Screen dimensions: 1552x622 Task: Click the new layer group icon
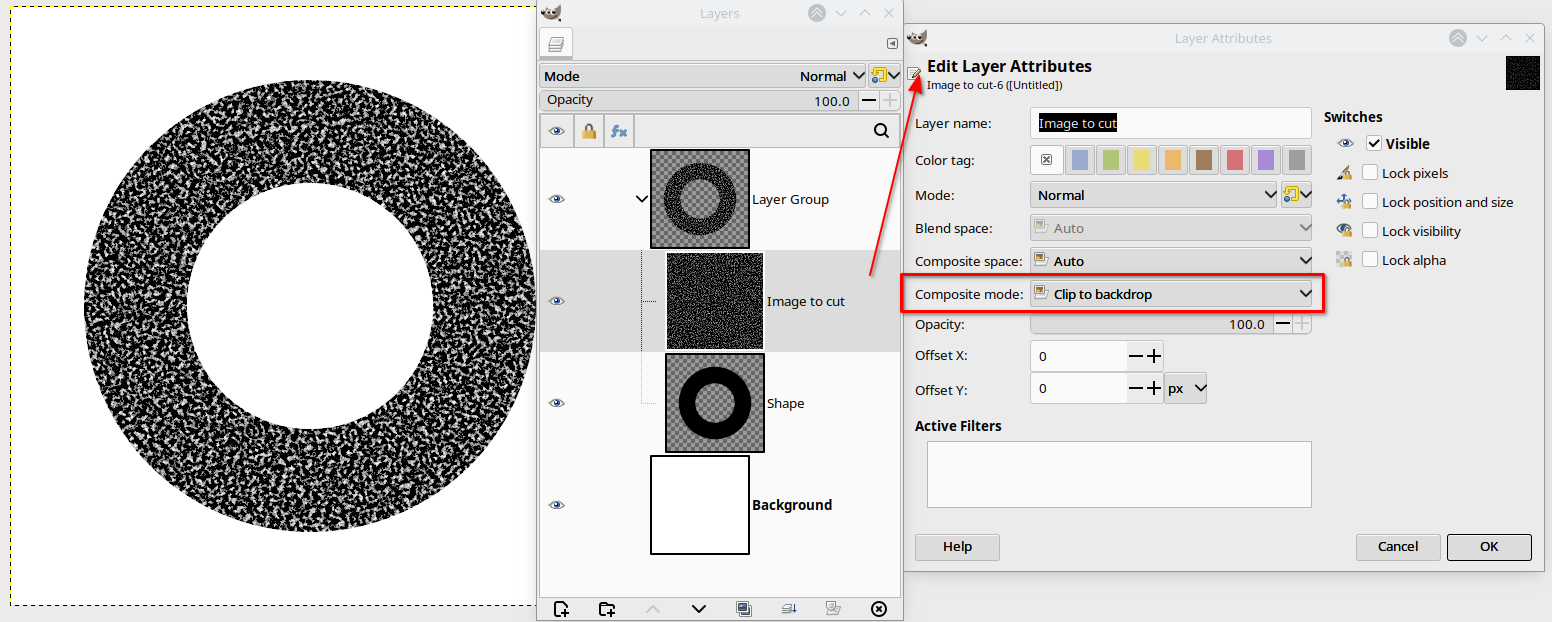point(606,609)
